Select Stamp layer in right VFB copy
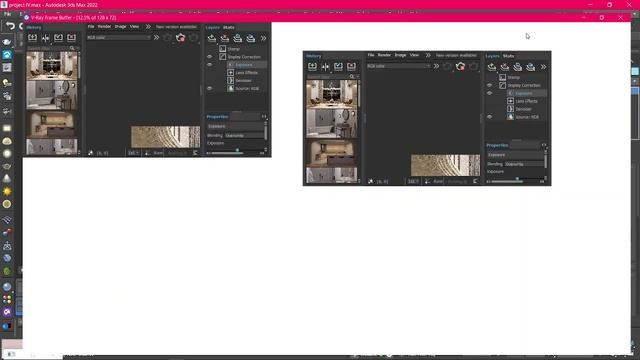 (514, 77)
